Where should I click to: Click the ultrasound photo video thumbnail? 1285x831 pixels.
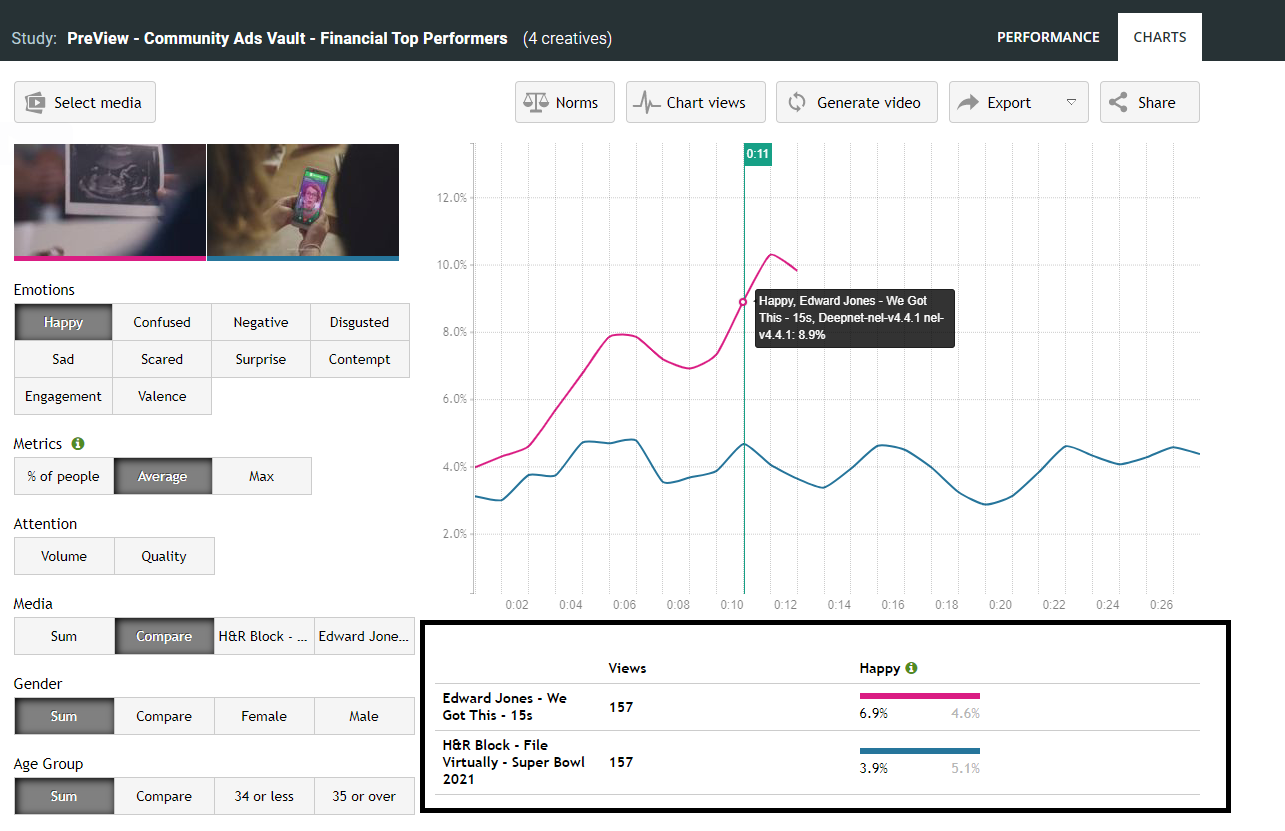tap(109, 202)
